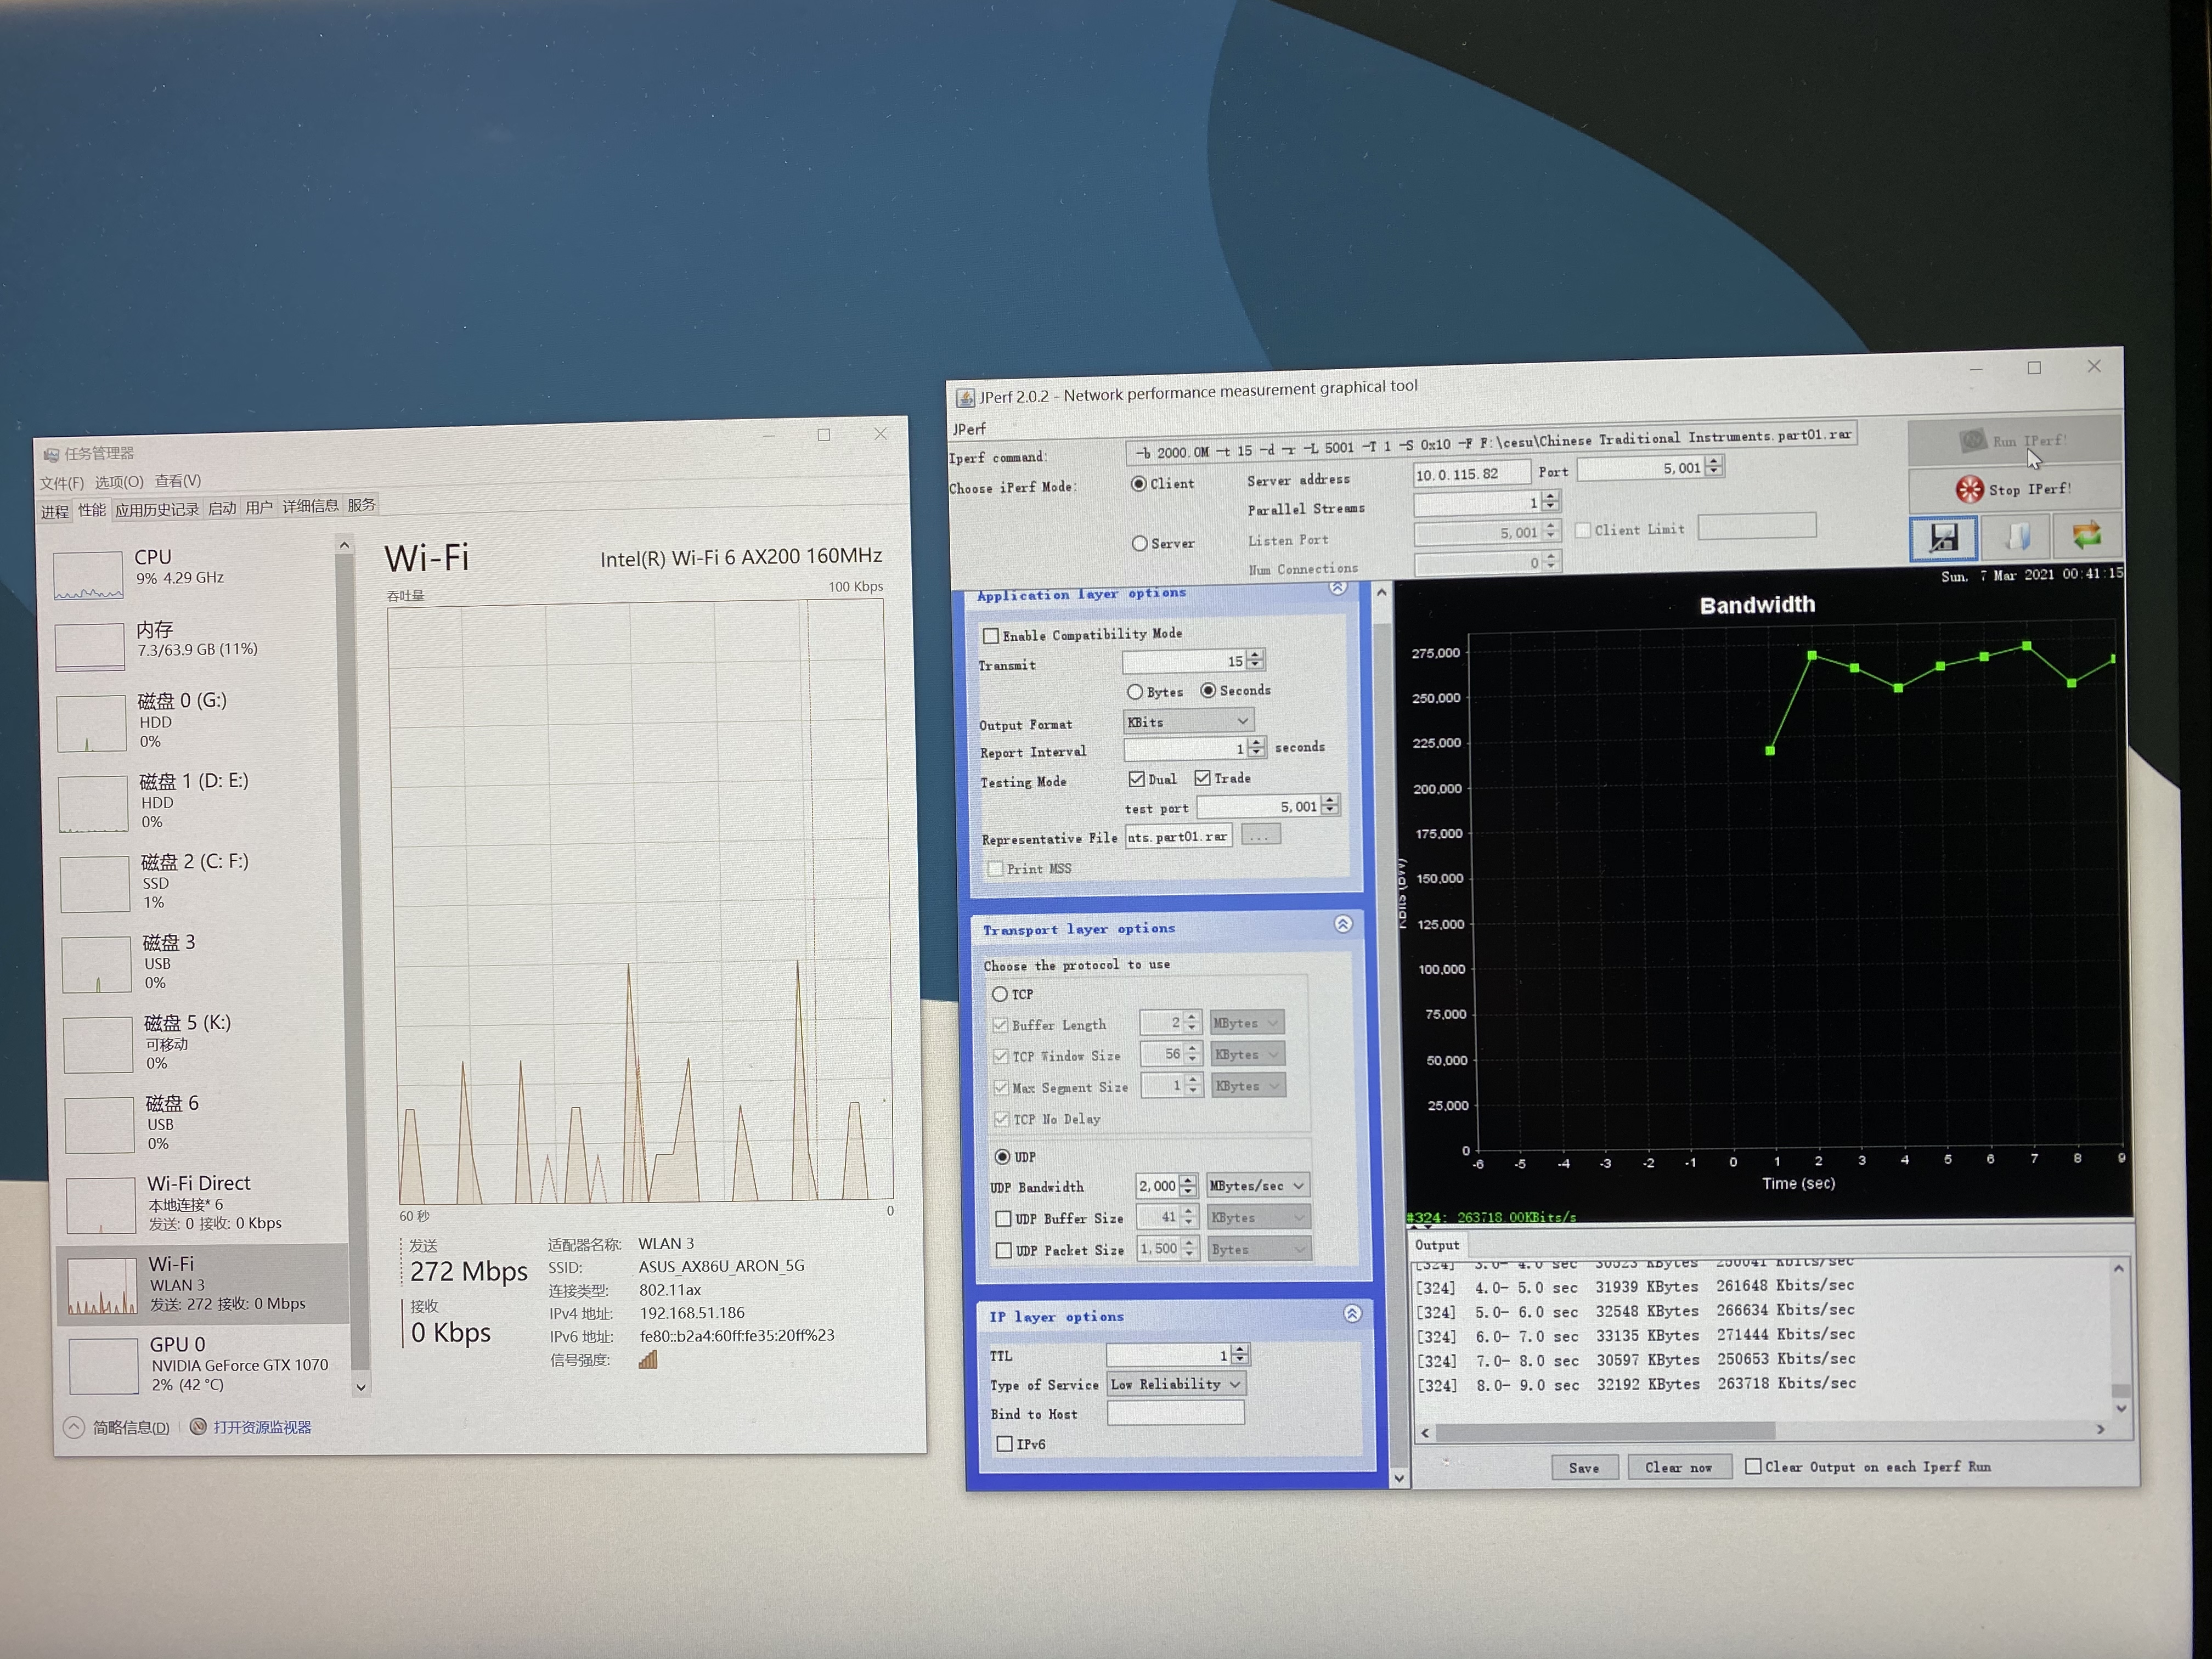This screenshot has height=1659, width=2212.
Task: Open 打开资源监视器 link
Action: click(262, 1428)
